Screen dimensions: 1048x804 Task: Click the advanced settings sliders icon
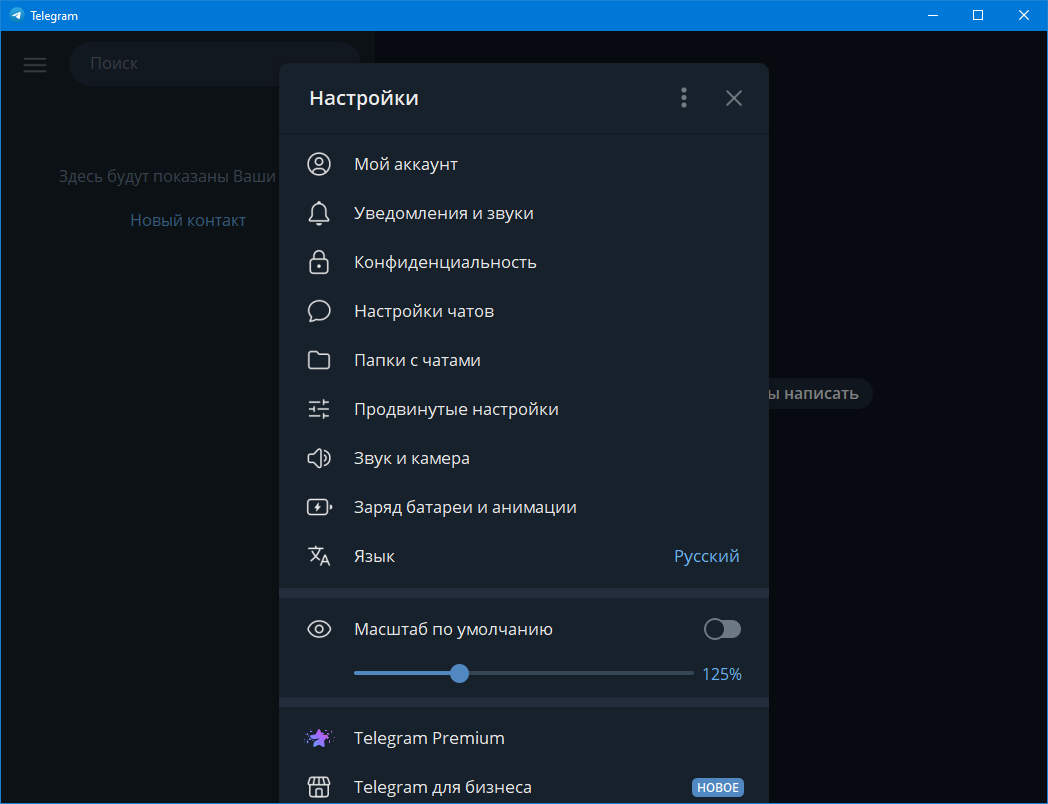pyautogui.click(x=319, y=409)
